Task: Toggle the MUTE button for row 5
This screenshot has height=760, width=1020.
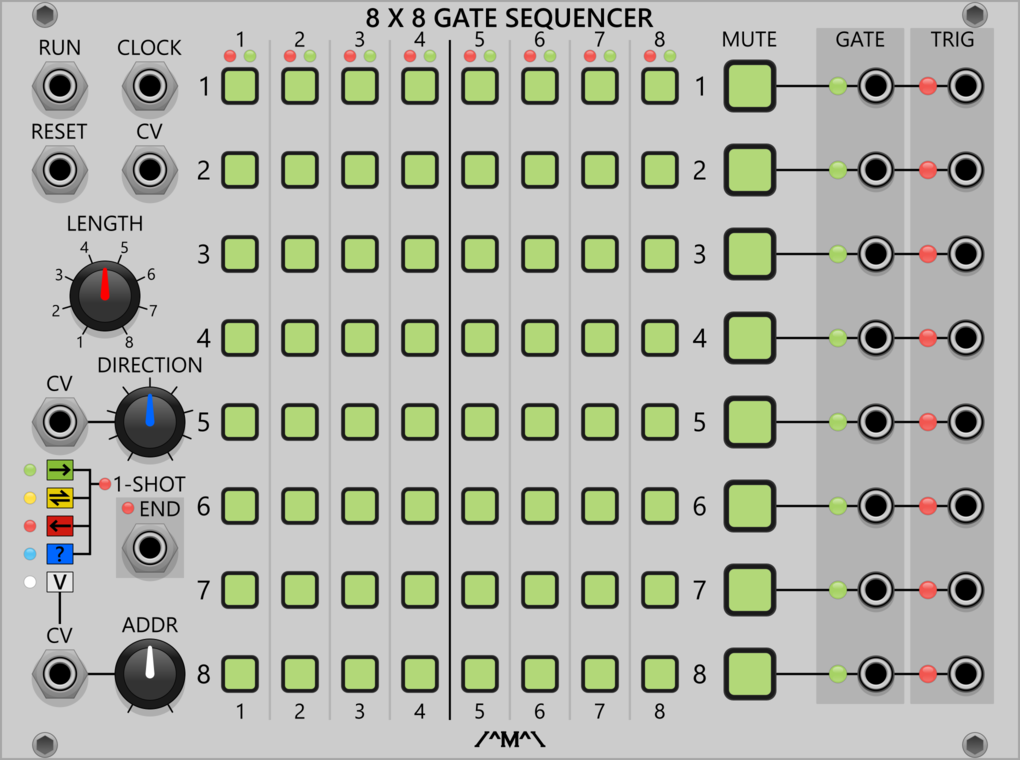Action: click(750, 422)
